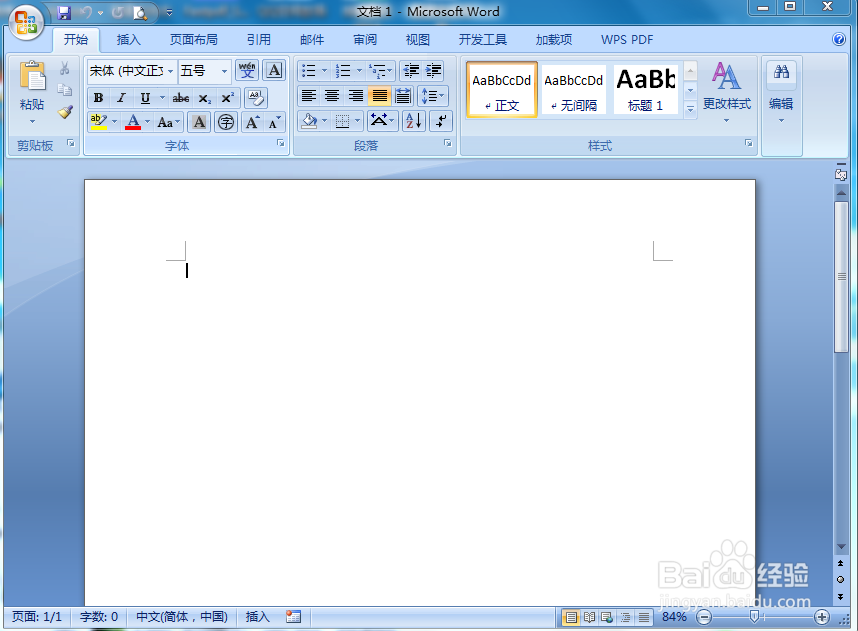The width and height of the screenshot is (858, 631).
Task: Save document via quick access toolbar
Action: (x=65, y=12)
